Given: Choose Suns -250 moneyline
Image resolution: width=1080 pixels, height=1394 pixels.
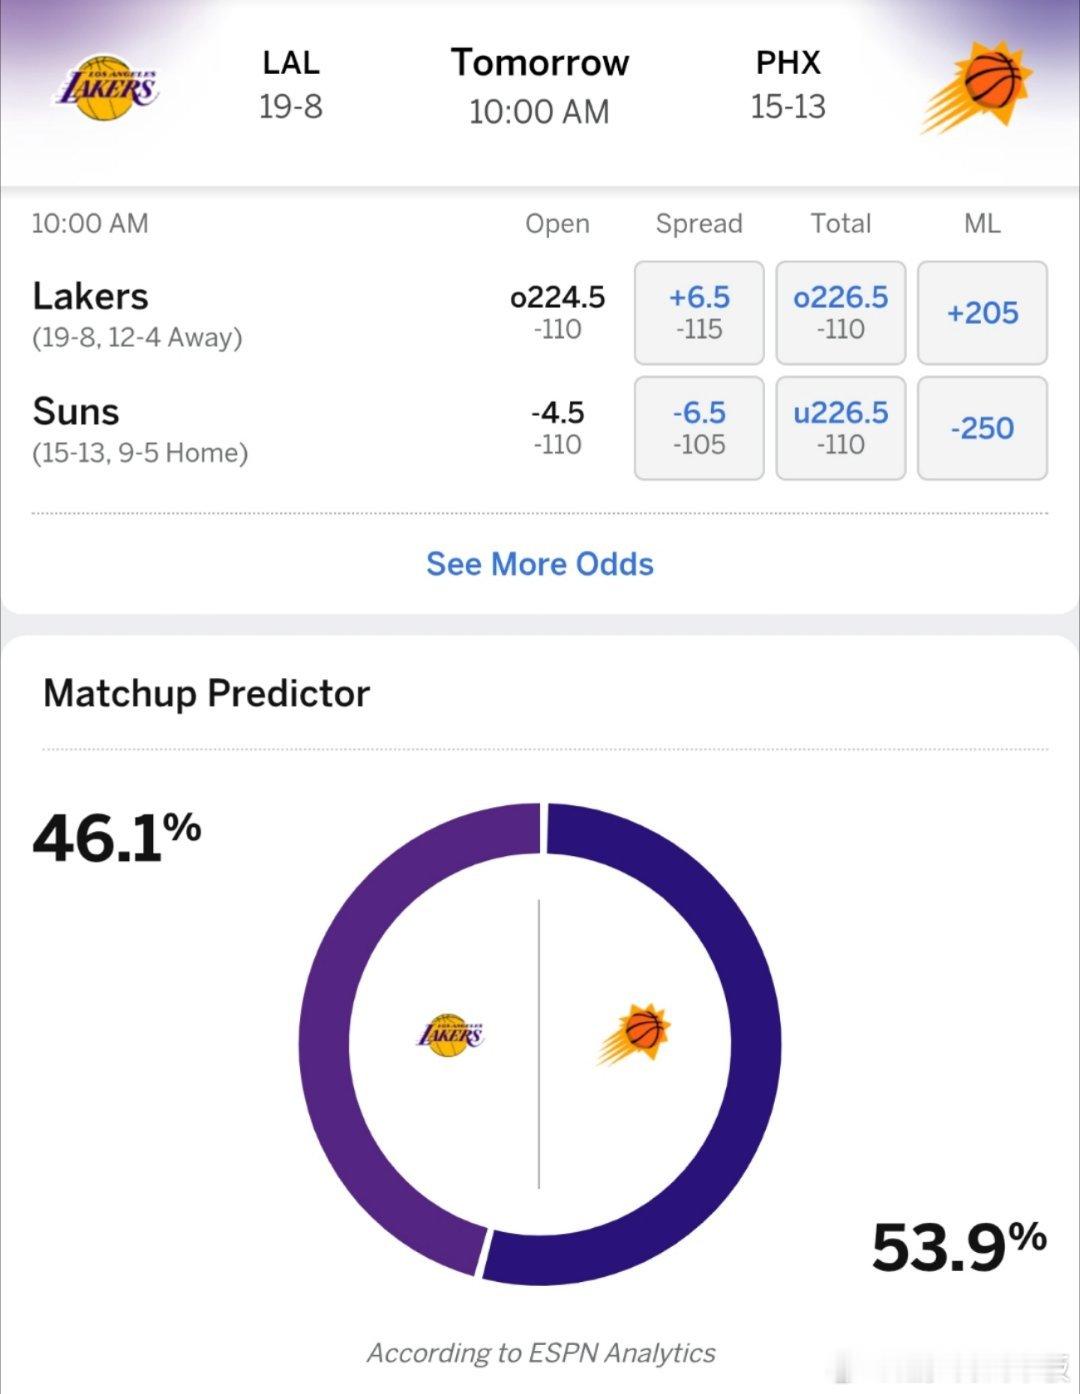Looking at the screenshot, I should tap(982, 428).
